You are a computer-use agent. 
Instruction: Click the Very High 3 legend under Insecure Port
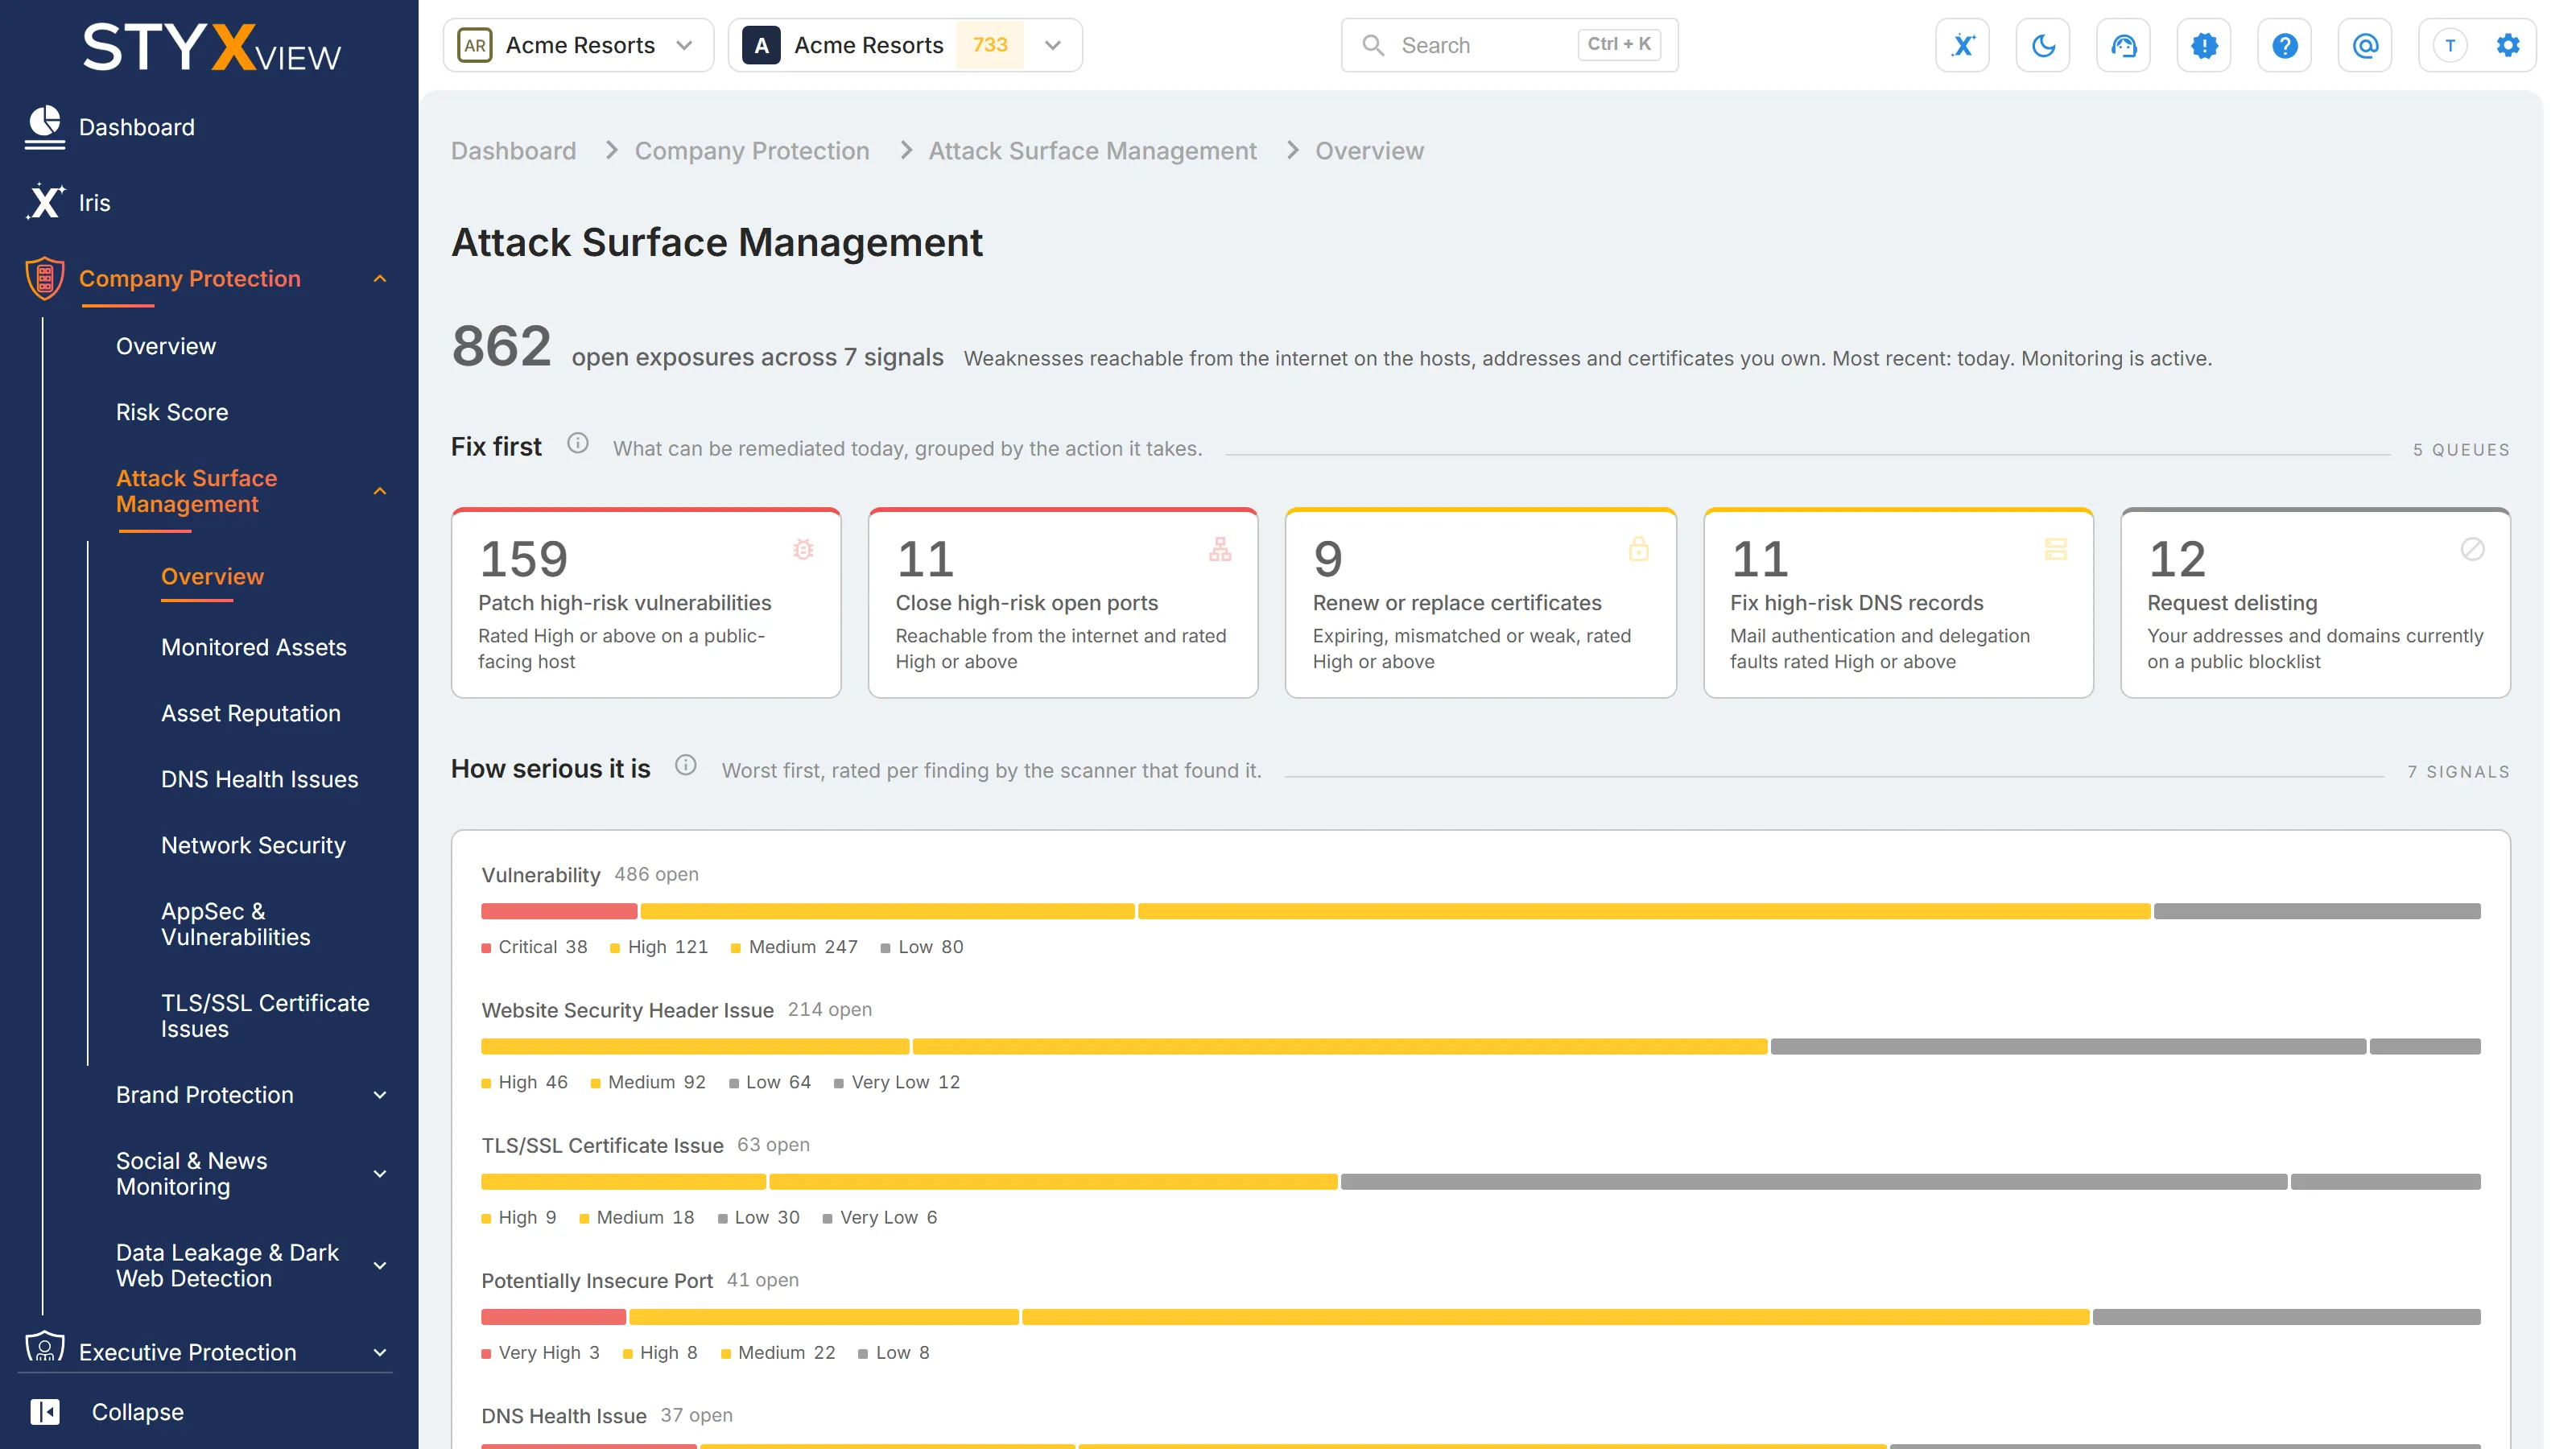[541, 1353]
